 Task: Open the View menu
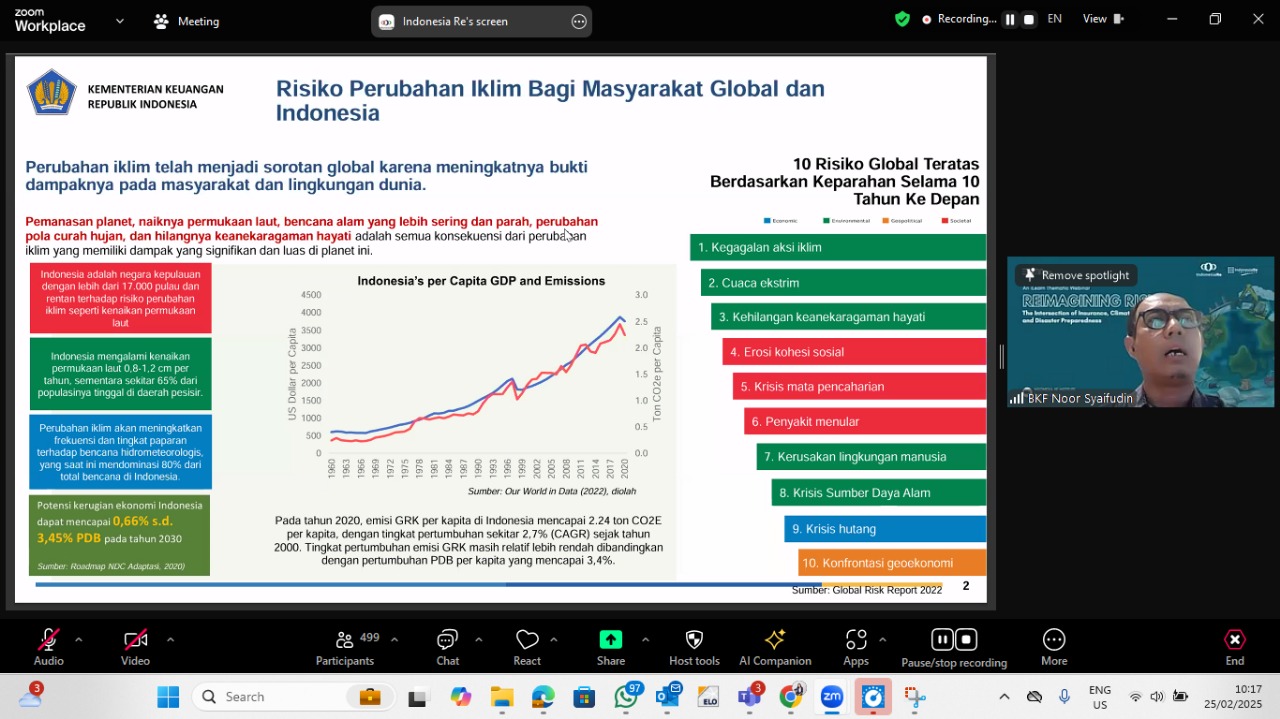pos(1104,19)
